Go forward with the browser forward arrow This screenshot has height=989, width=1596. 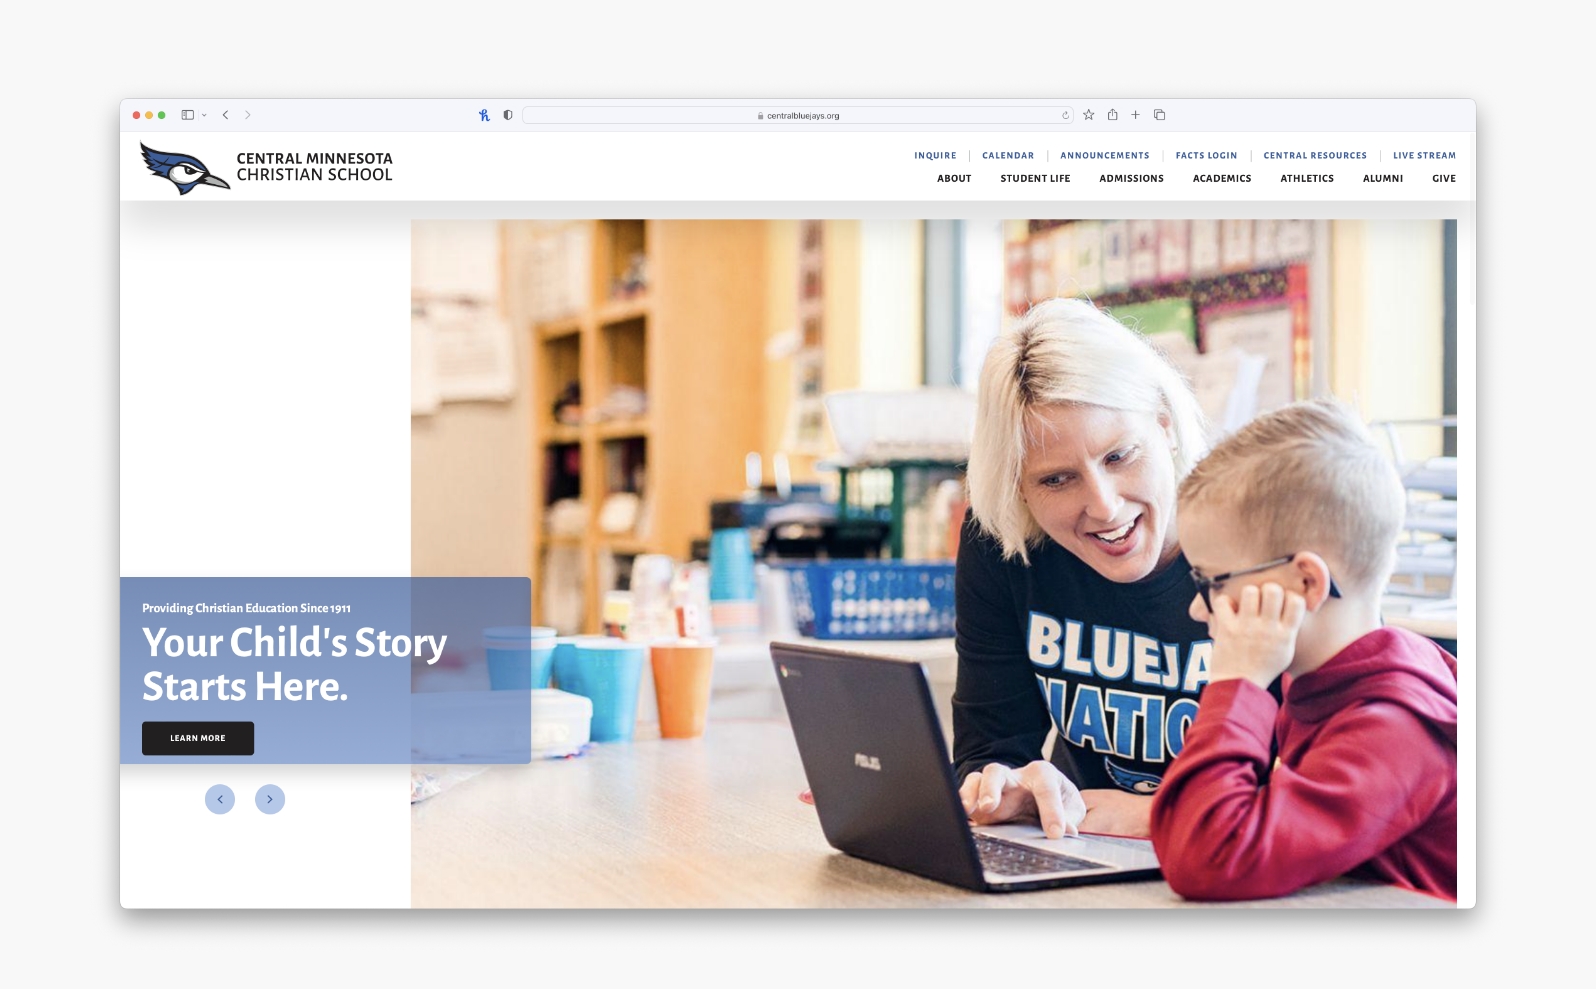point(248,115)
